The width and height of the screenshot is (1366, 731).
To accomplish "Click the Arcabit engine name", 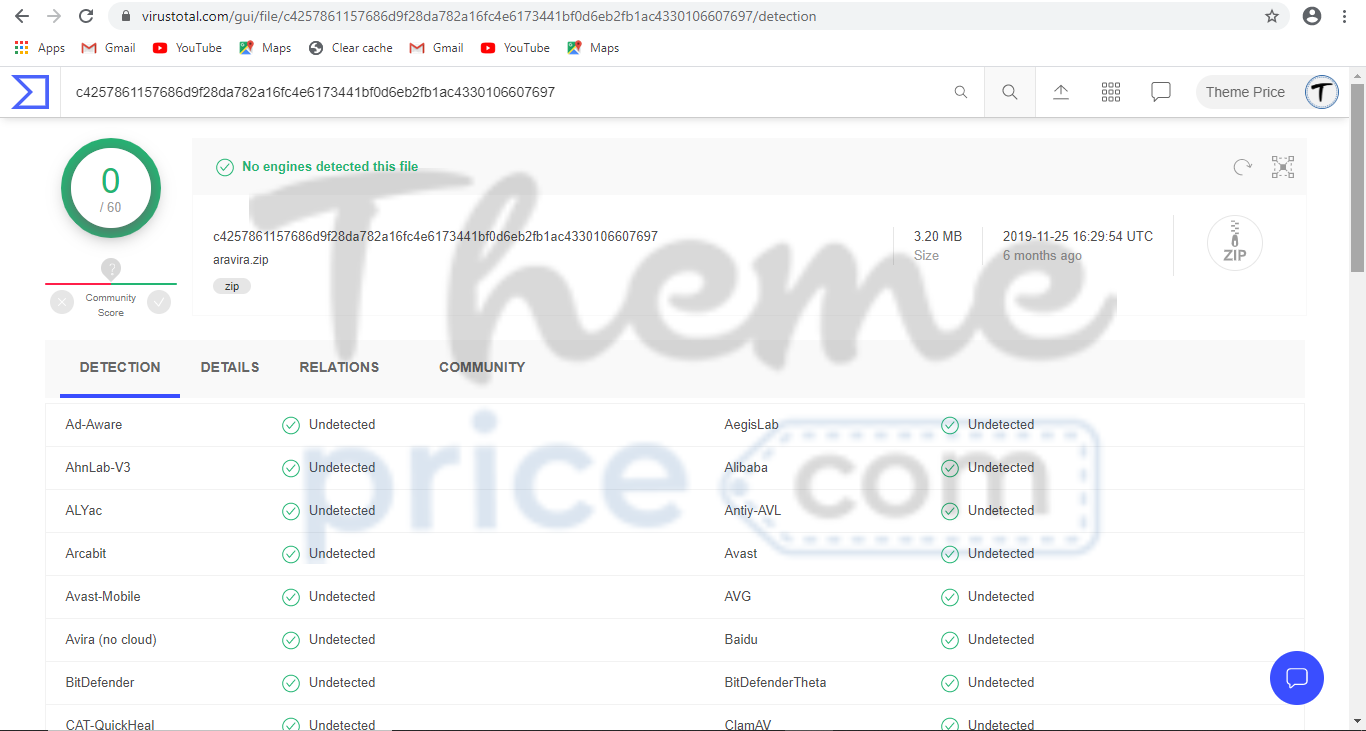I will coord(86,554).
